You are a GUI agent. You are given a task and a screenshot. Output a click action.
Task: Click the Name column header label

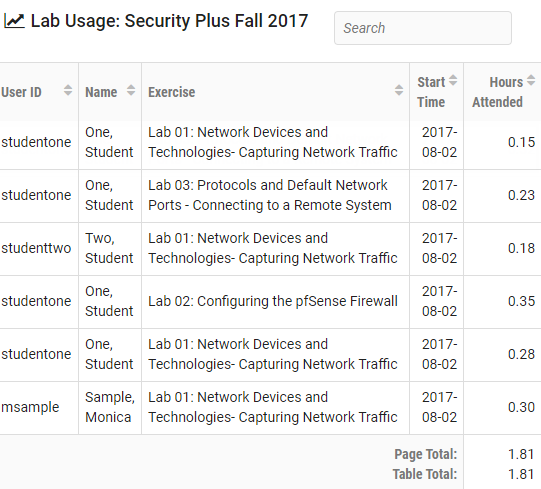click(x=101, y=92)
